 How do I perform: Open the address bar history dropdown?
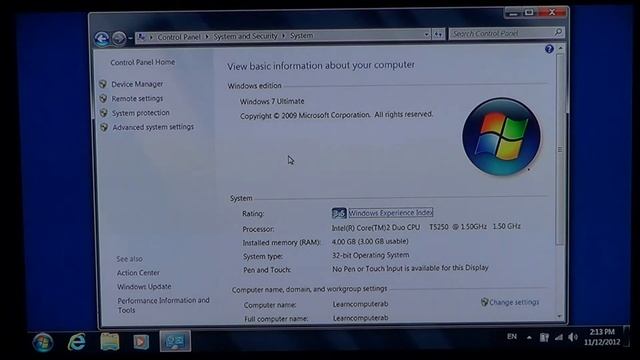click(426, 35)
